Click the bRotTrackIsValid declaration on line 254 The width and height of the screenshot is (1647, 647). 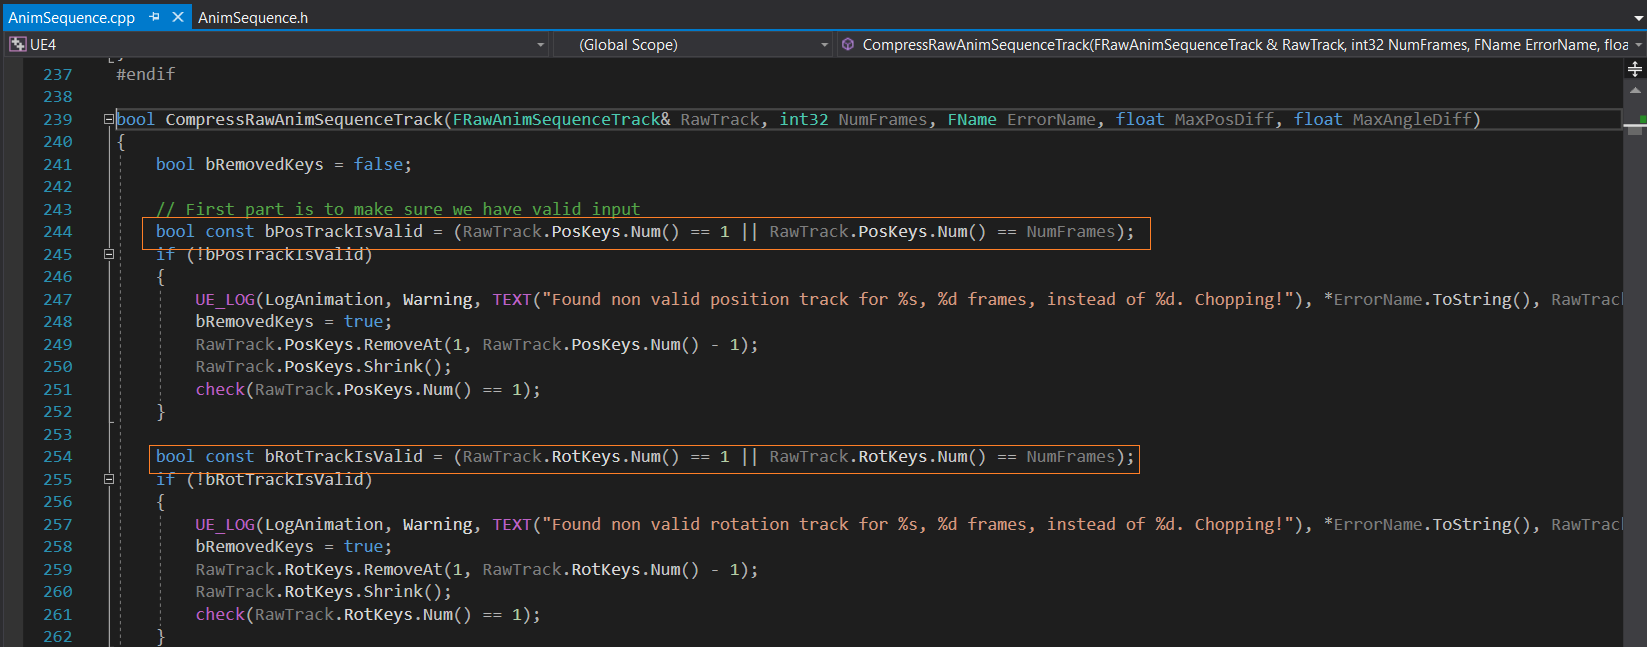coord(645,457)
